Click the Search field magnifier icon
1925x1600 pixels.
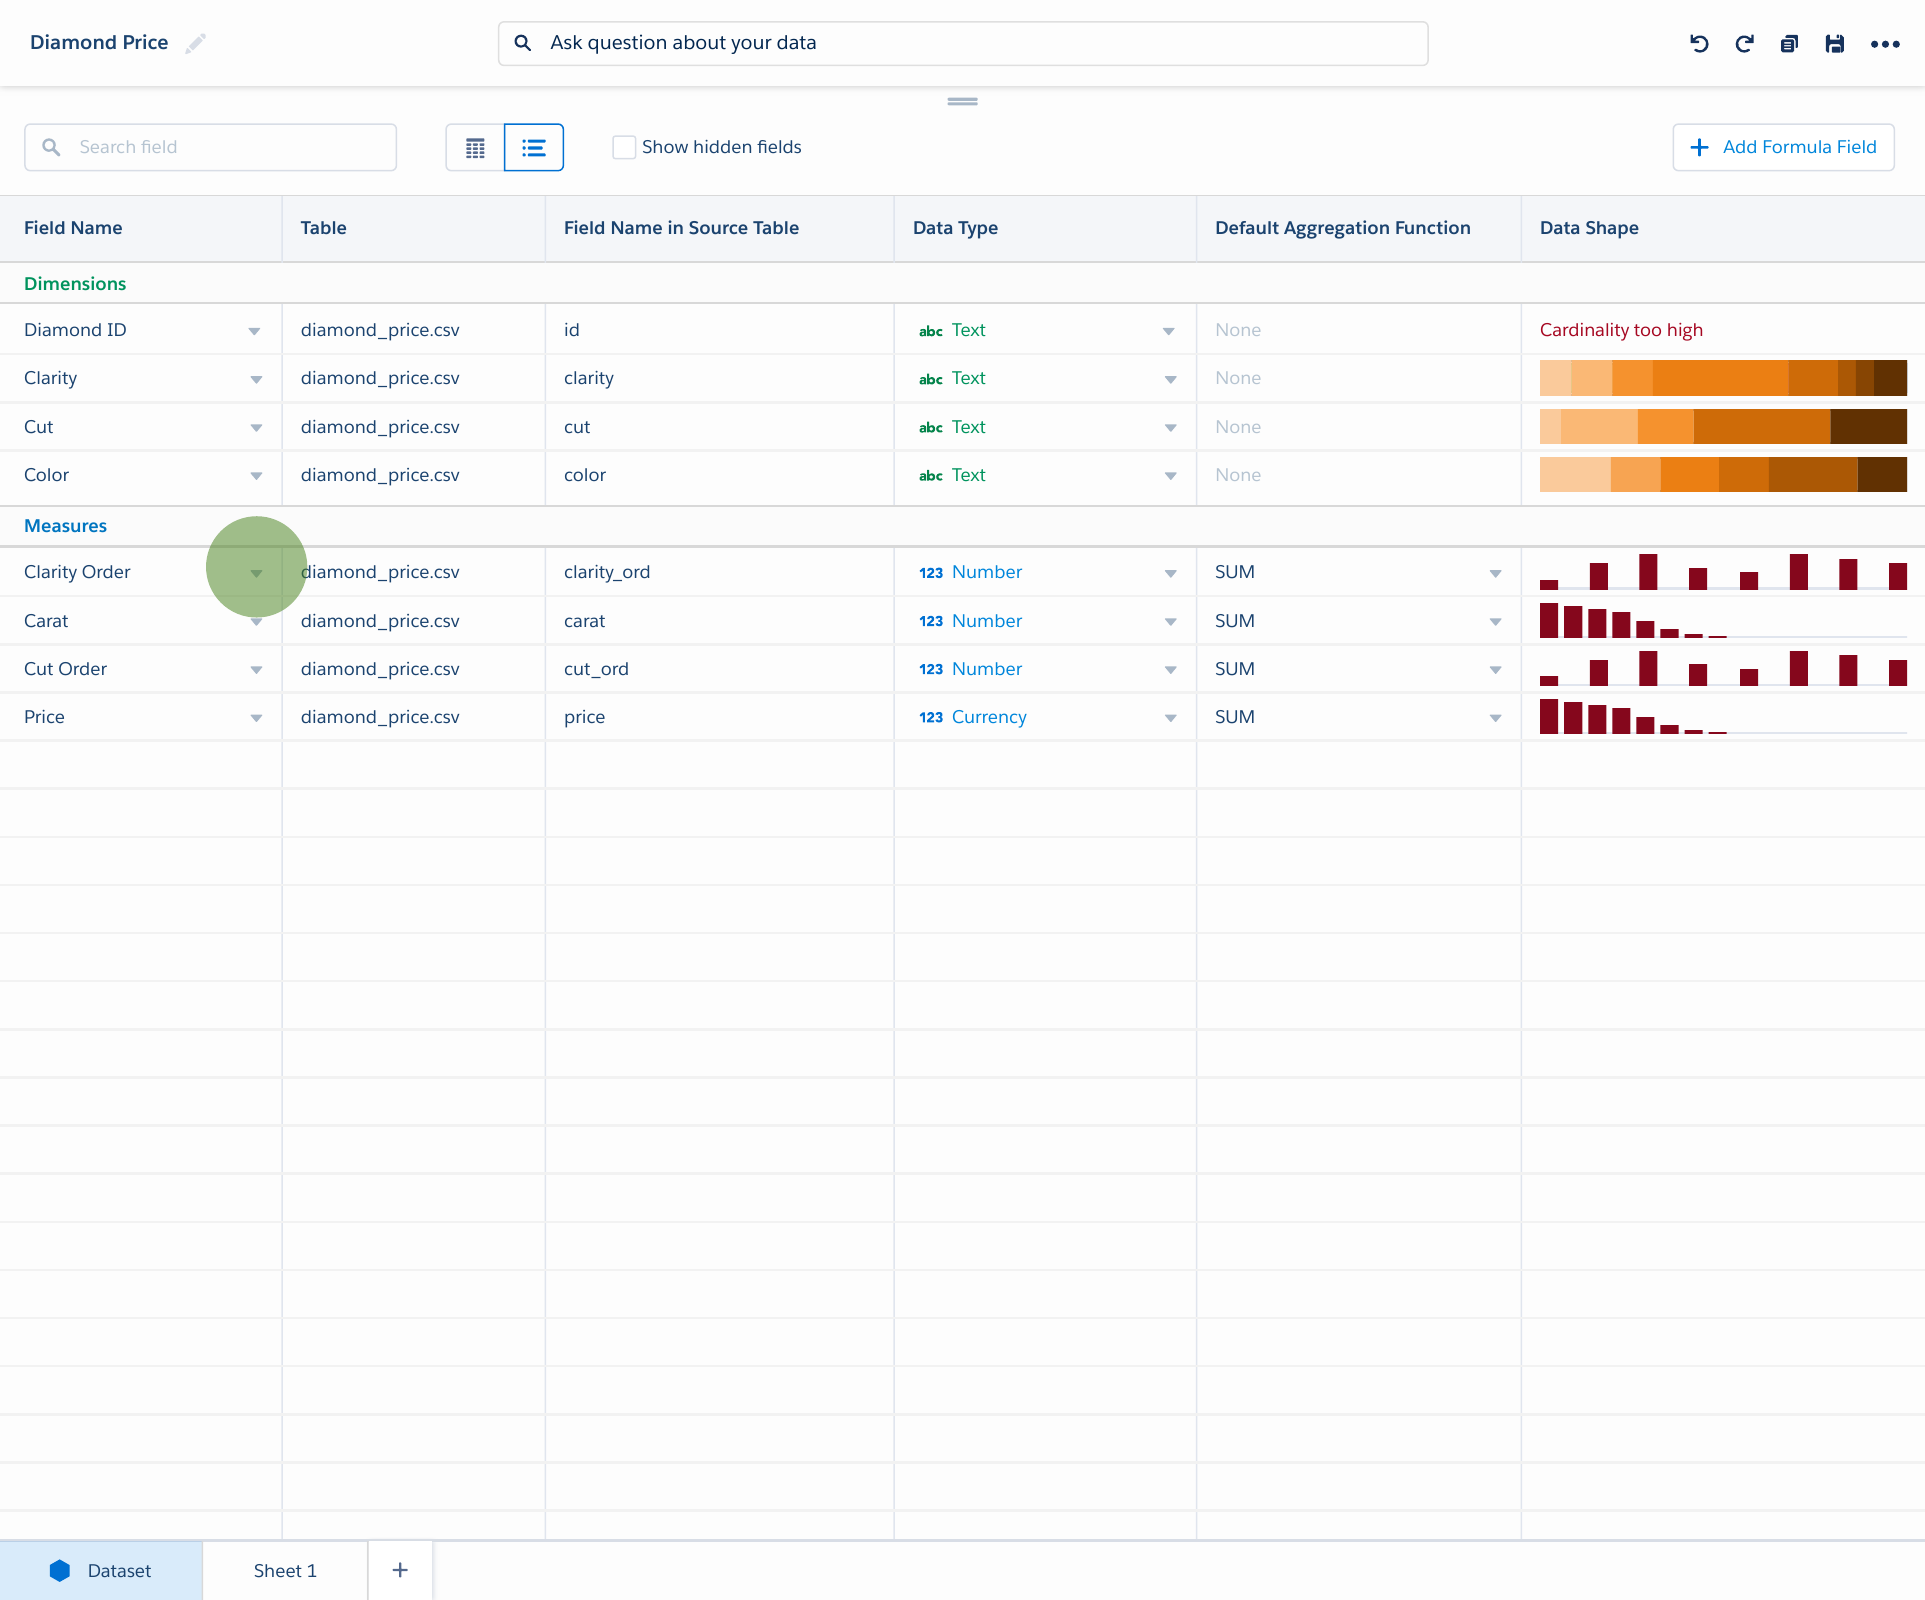pyautogui.click(x=51, y=147)
